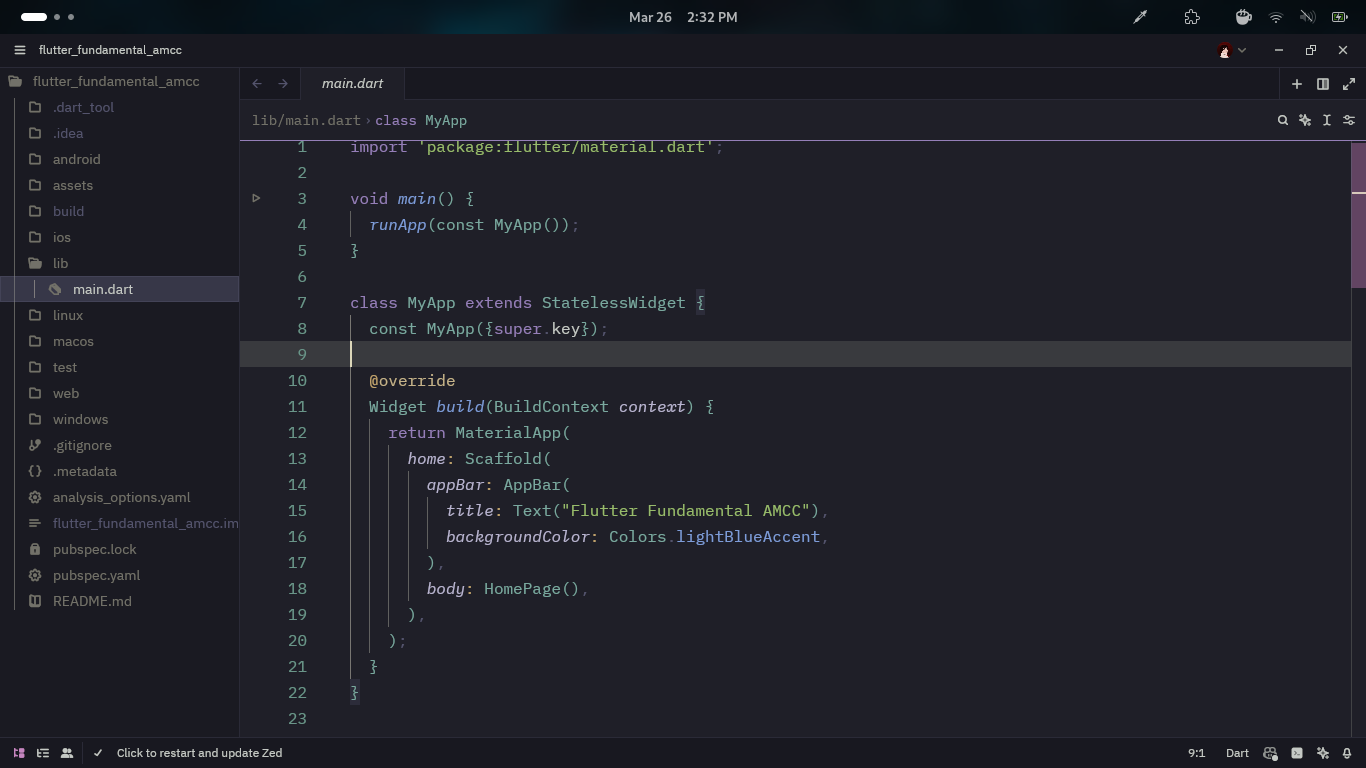Open buffer search with the magnifier icon
The height and width of the screenshot is (768, 1366).
point(1282,120)
